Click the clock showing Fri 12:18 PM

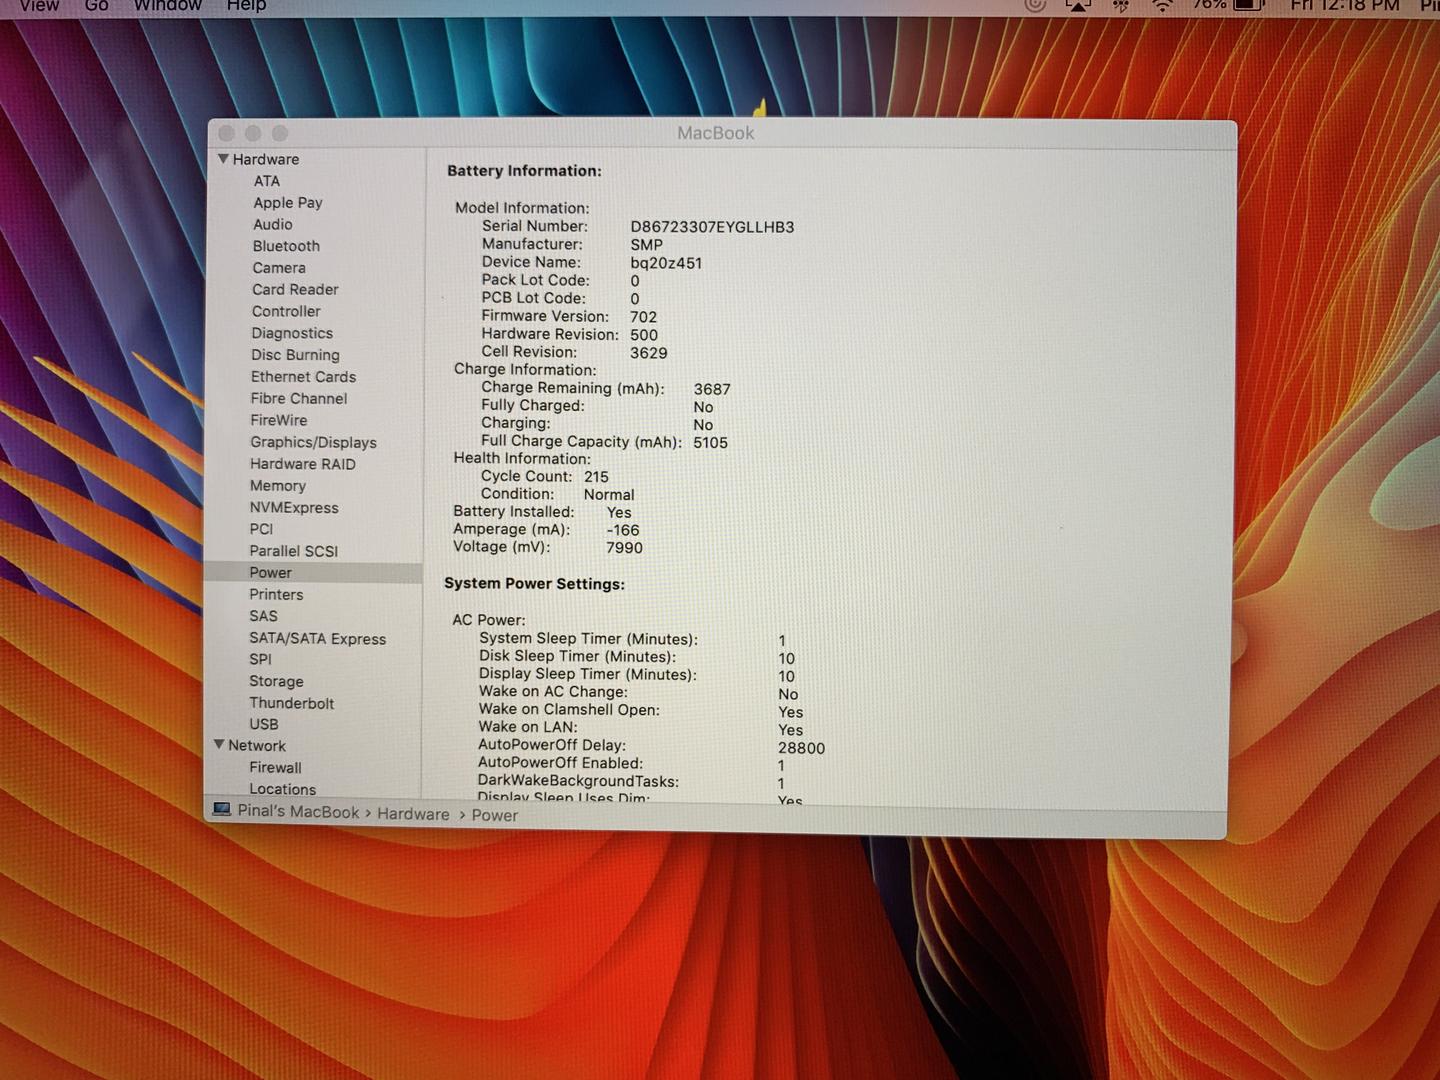pyautogui.click(x=1345, y=6)
